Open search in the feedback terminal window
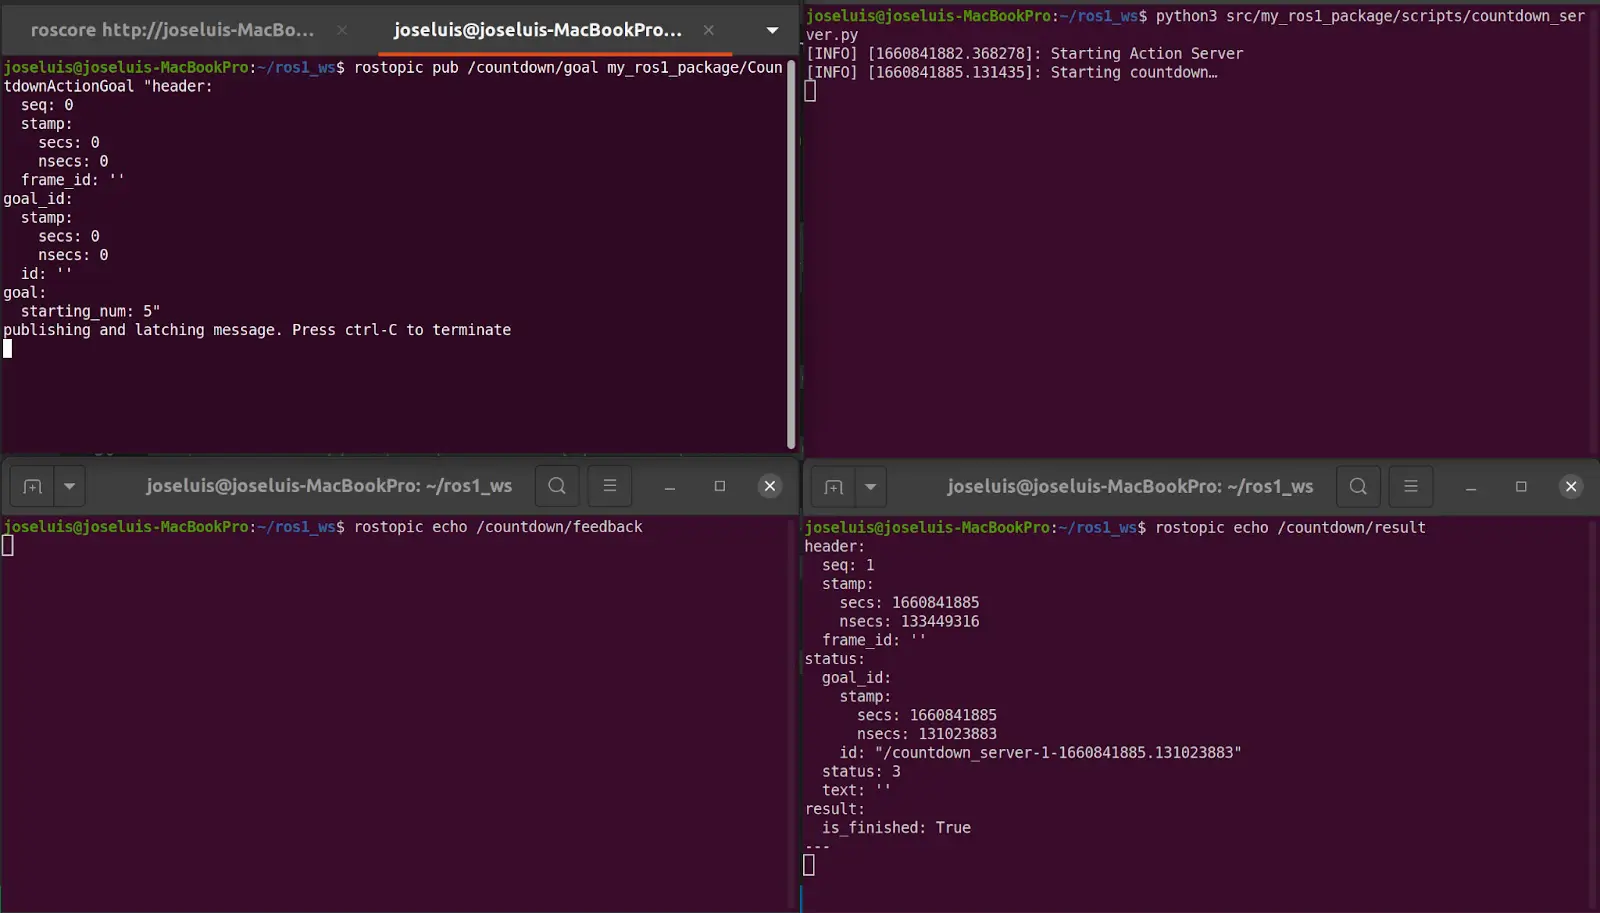 click(x=557, y=486)
